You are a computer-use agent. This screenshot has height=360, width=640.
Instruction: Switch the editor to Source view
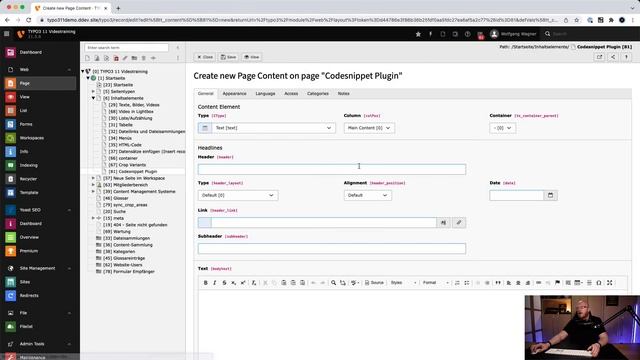click(374, 283)
